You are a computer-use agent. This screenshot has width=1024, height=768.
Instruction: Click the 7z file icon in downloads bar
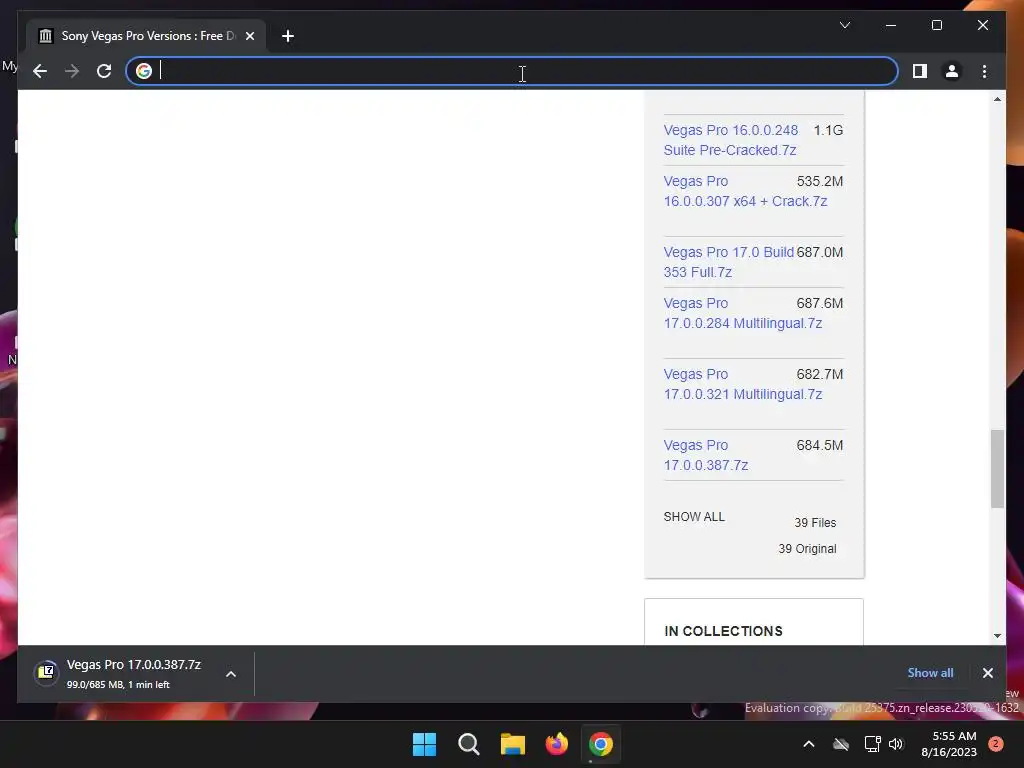pos(46,672)
